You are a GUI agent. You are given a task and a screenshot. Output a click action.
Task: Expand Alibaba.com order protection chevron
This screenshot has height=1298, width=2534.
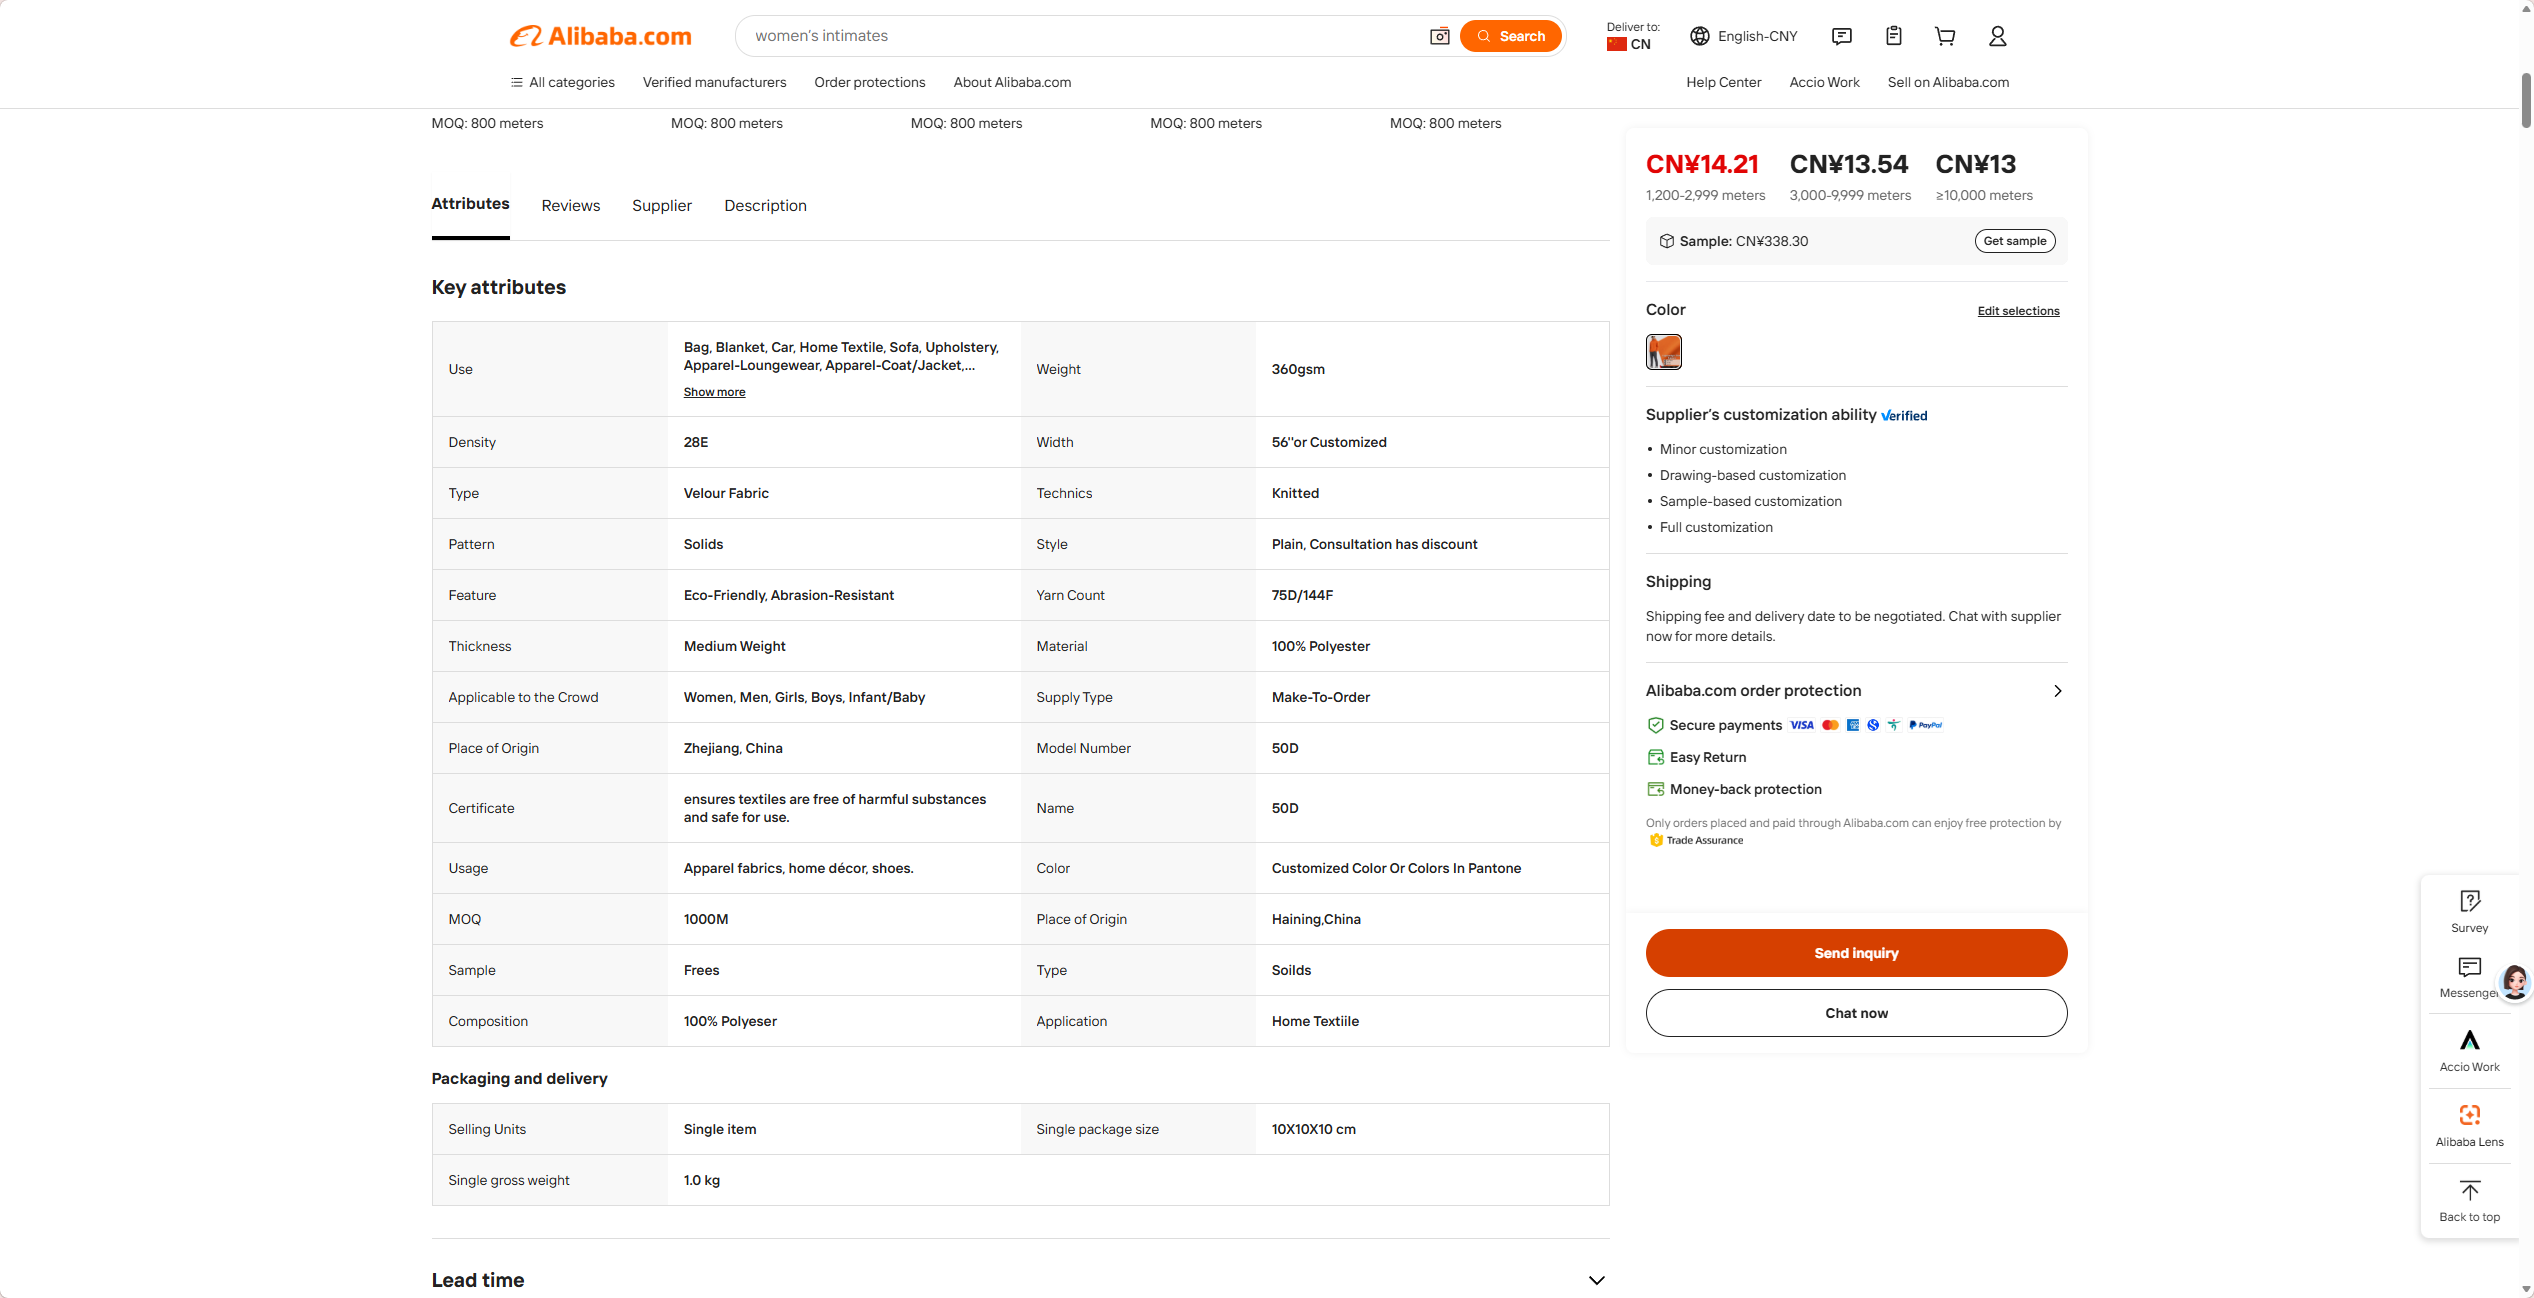pos(2057,691)
